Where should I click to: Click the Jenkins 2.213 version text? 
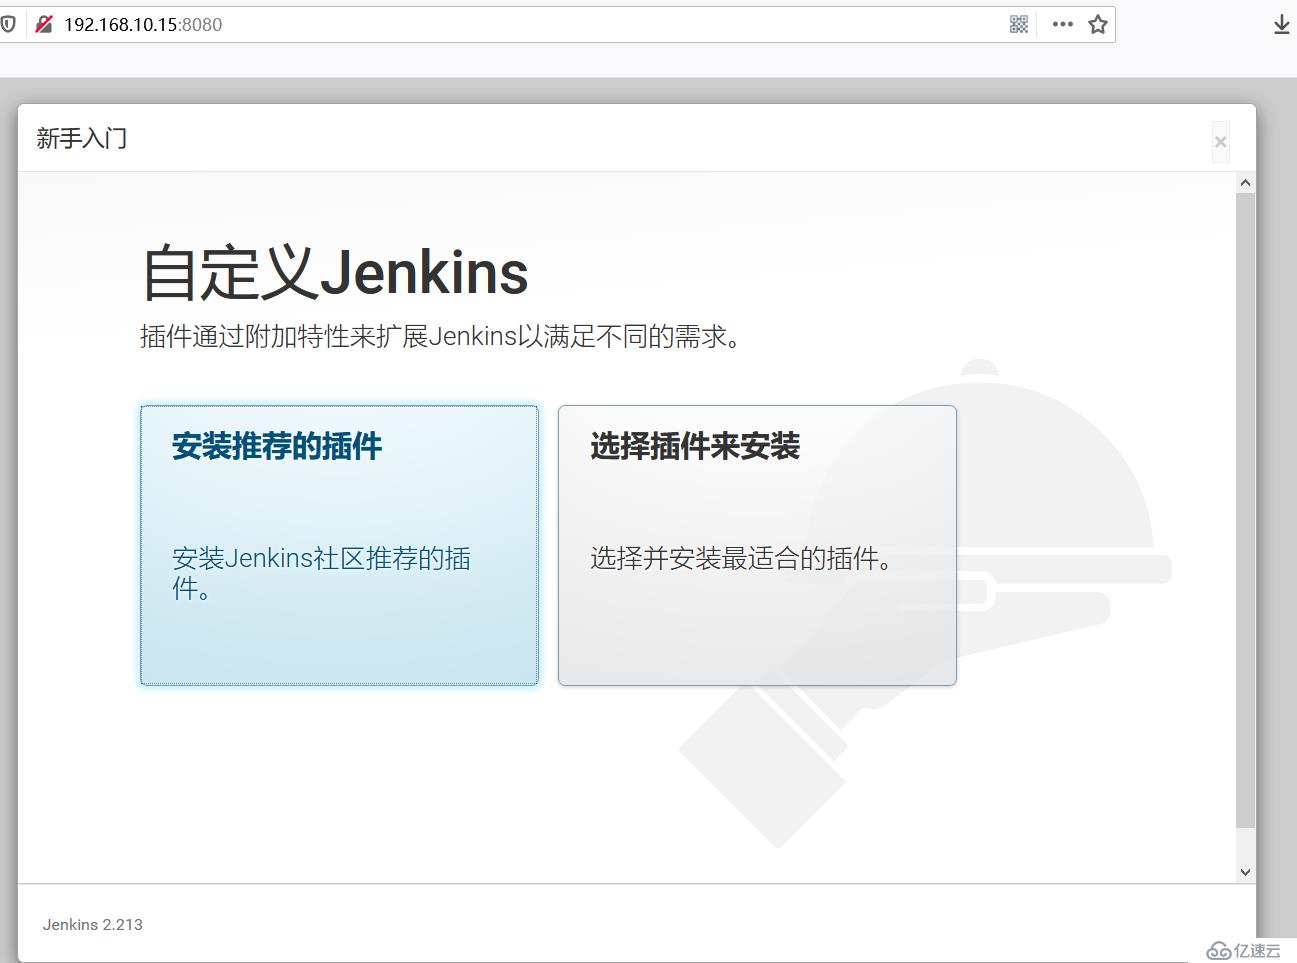[x=93, y=924]
